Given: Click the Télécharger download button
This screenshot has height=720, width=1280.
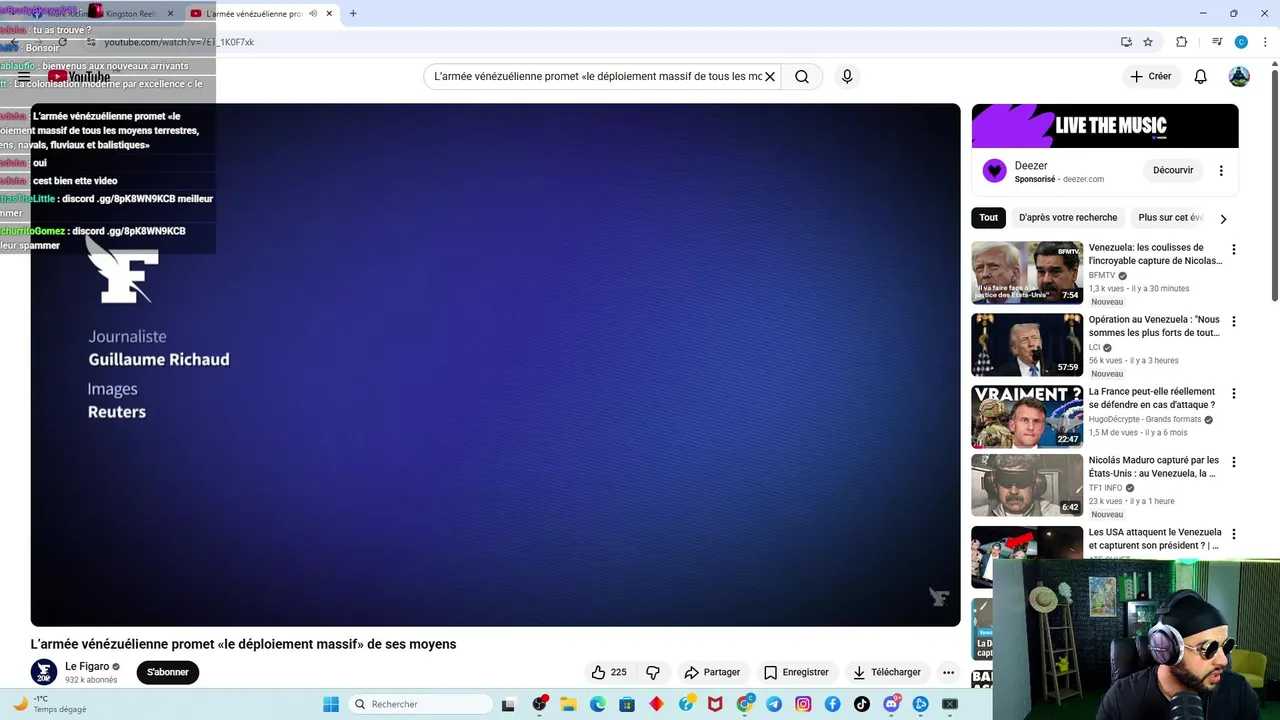Looking at the screenshot, I should (886, 672).
